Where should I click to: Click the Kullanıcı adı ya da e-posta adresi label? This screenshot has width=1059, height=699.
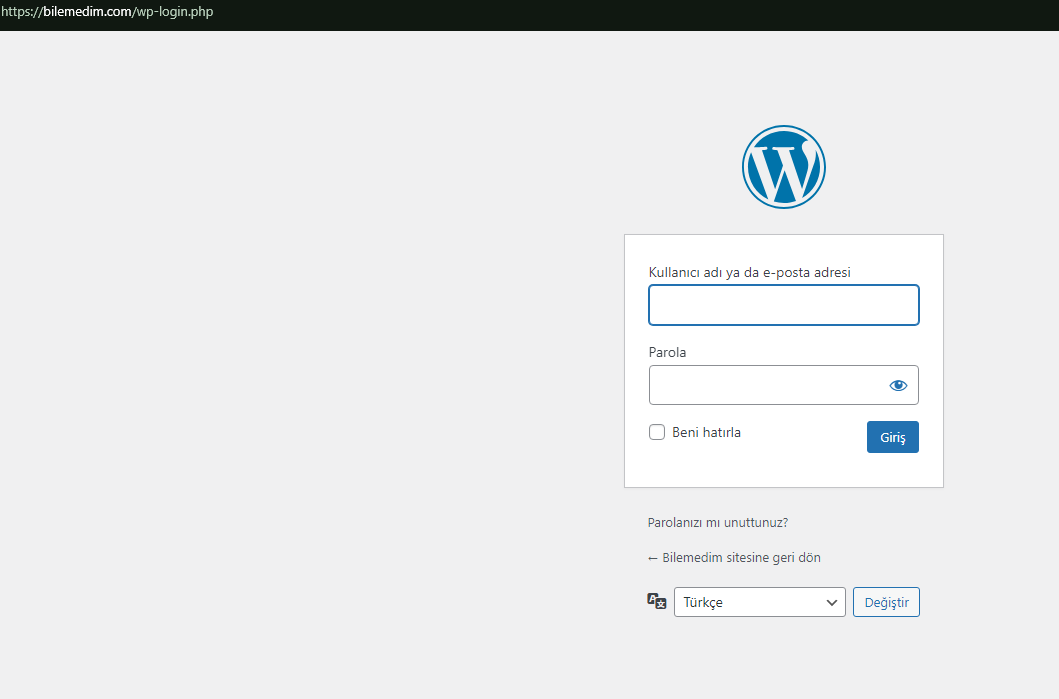pos(749,272)
